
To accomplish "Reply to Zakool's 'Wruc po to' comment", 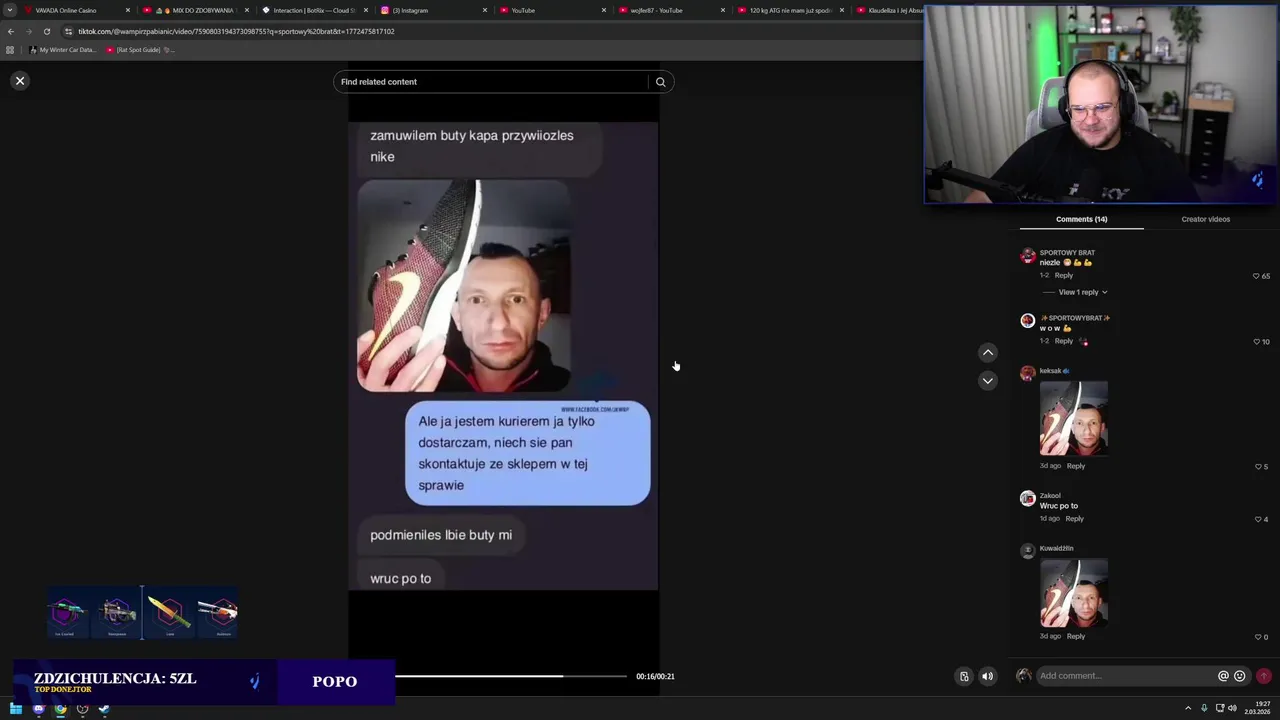I will pyautogui.click(x=1074, y=518).
